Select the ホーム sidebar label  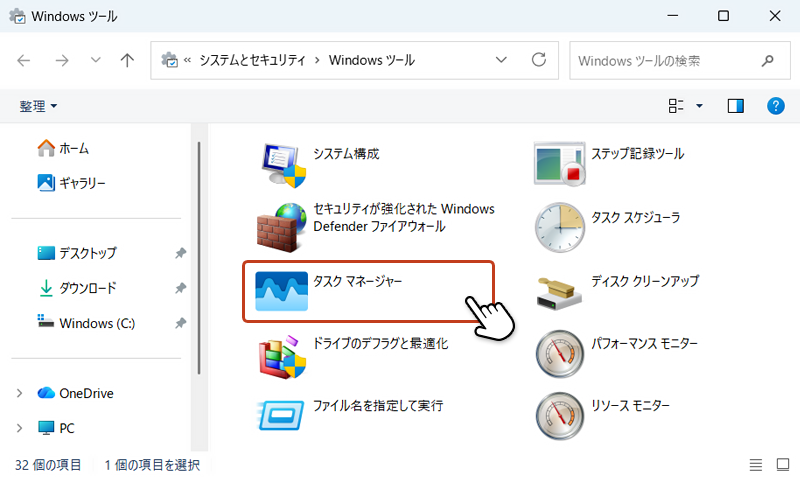[74, 148]
